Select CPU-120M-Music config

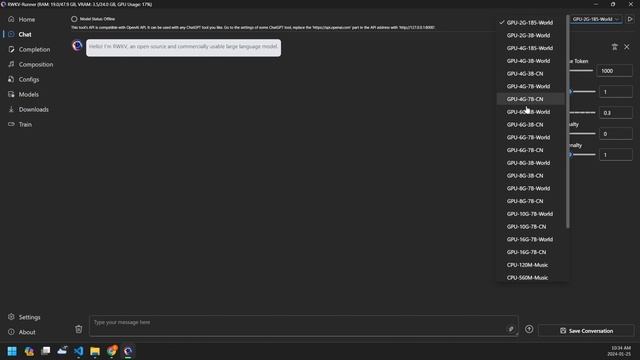pyautogui.click(x=530, y=265)
